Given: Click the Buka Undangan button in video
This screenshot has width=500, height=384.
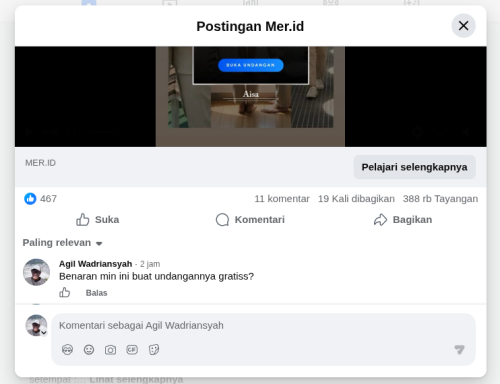Looking at the screenshot, I should [251, 65].
